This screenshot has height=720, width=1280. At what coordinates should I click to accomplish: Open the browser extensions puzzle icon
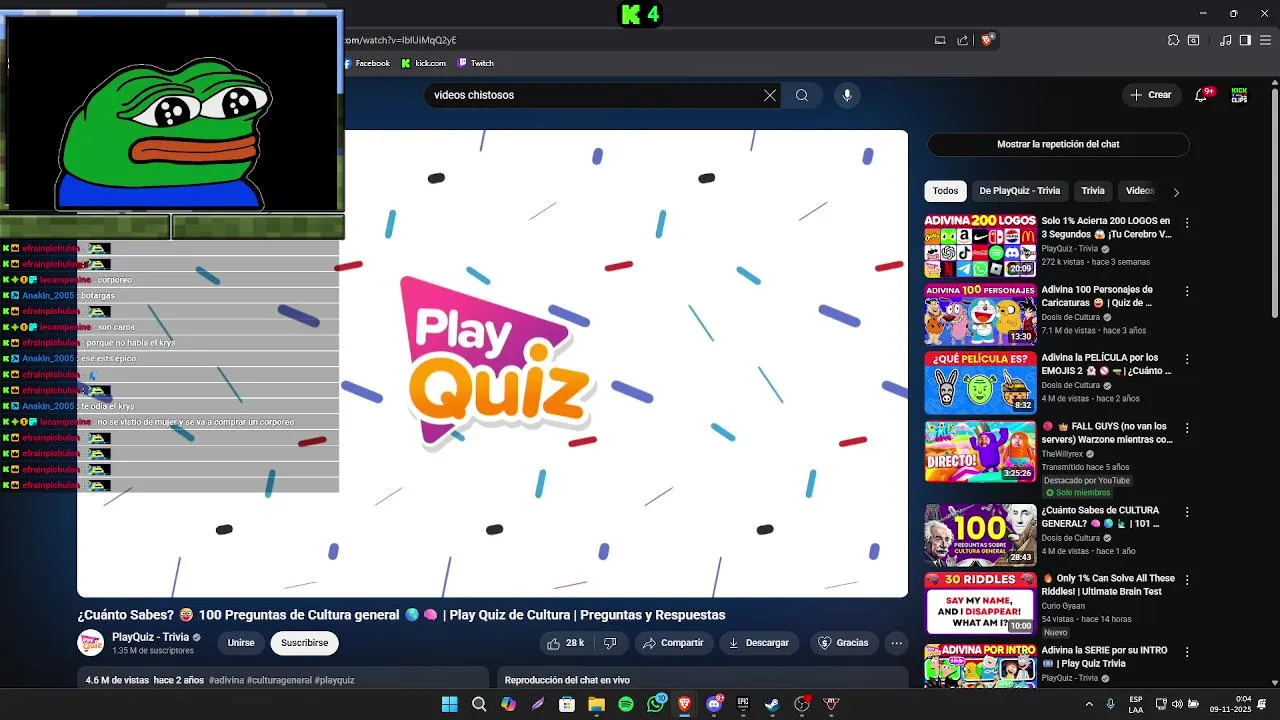pyautogui.click(x=1174, y=40)
